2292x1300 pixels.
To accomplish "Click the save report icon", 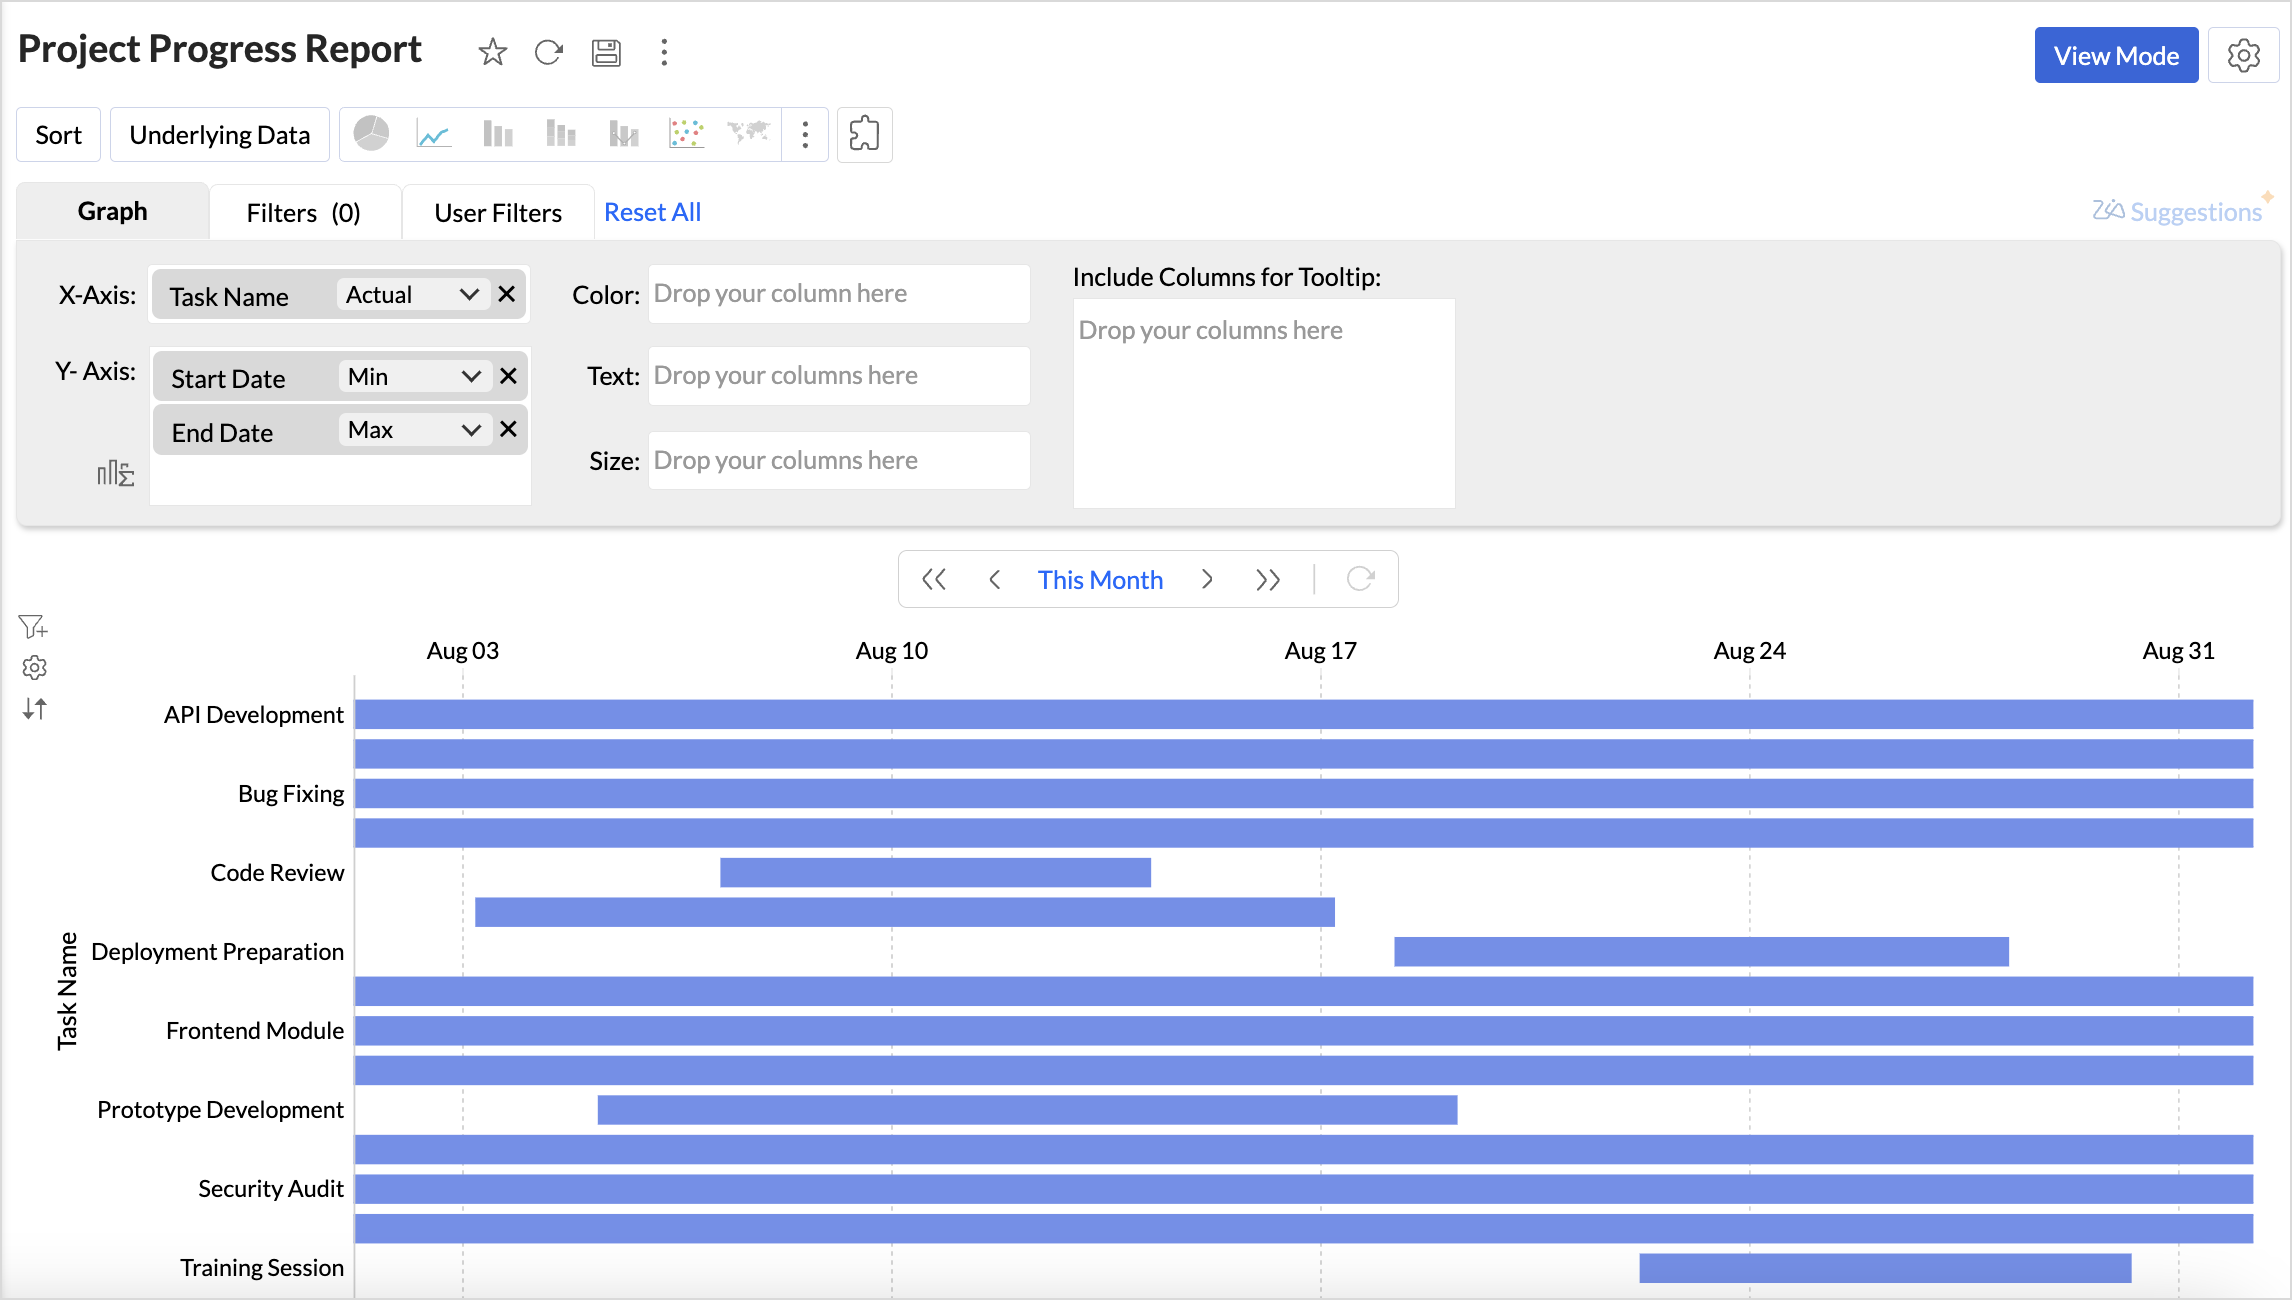I will (606, 52).
